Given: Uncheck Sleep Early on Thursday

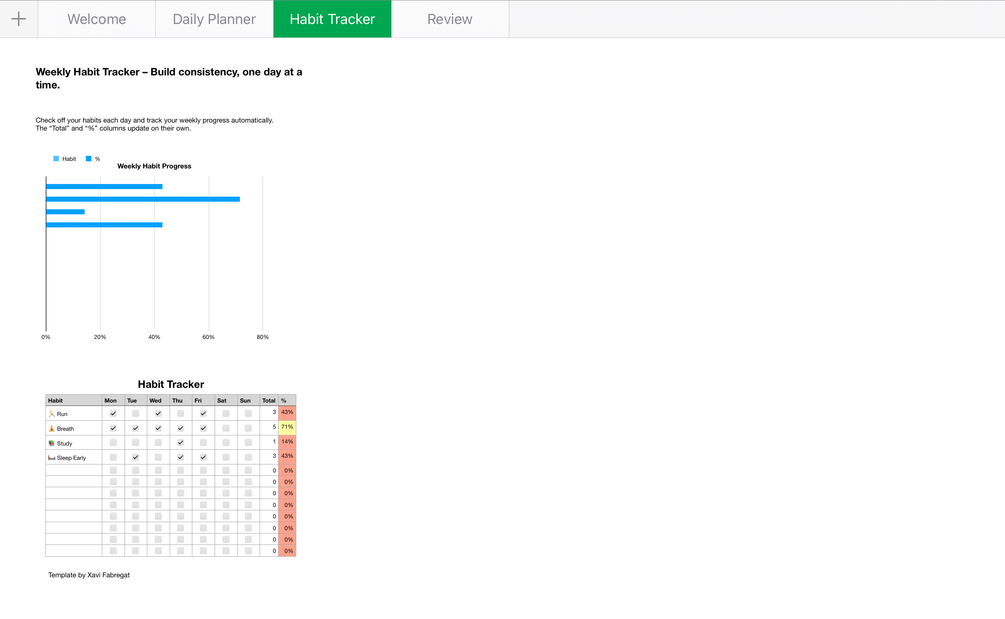Looking at the screenshot, I should 181,458.
